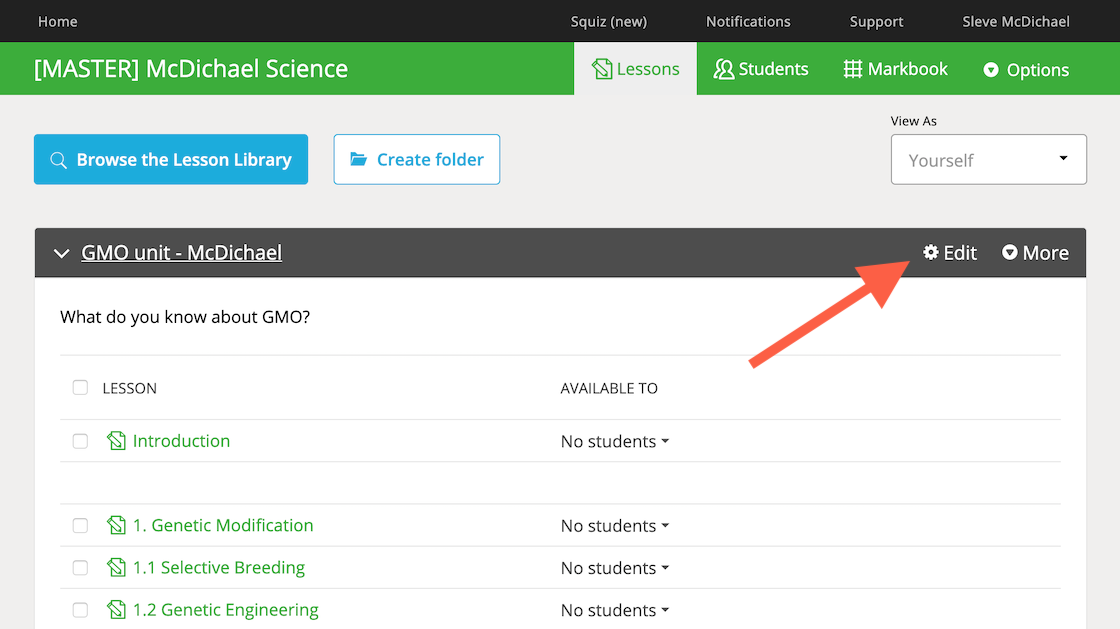Open the 1. Genetic Modification lesson
The height and width of the screenshot is (629, 1120).
click(223, 525)
